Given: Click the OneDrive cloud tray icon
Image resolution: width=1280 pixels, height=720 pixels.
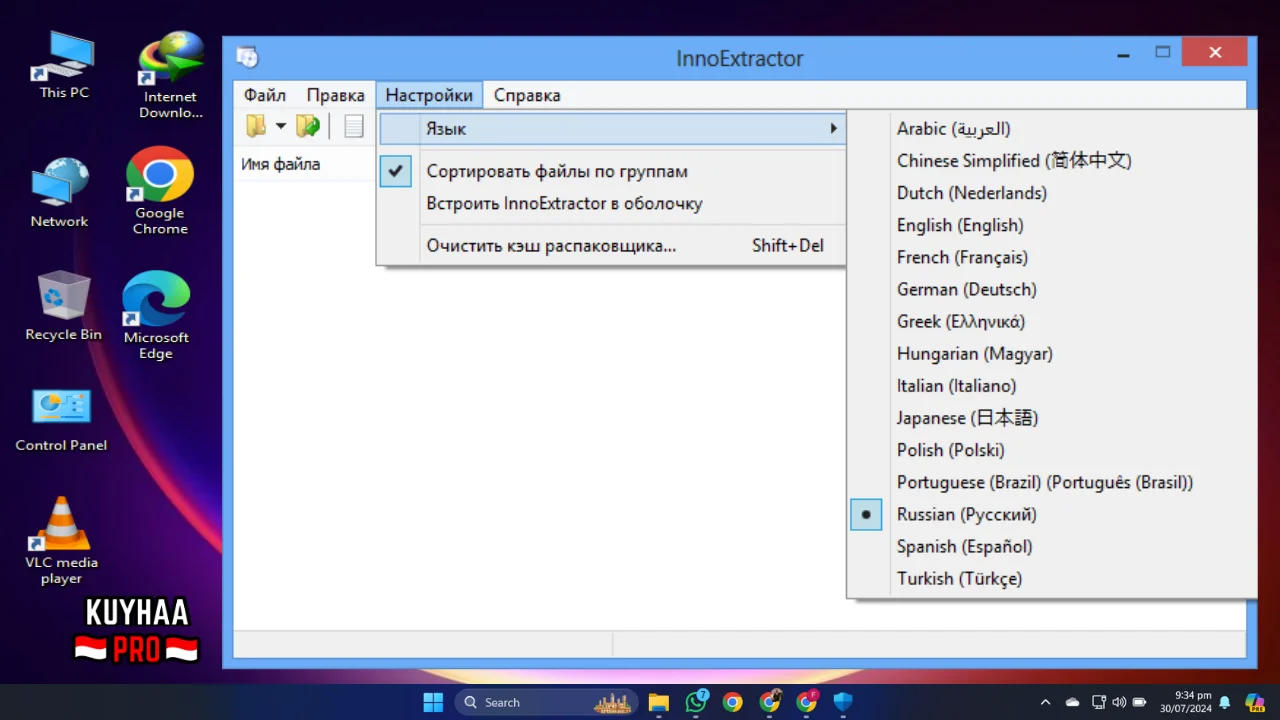Looking at the screenshot, I should 1073,702.
